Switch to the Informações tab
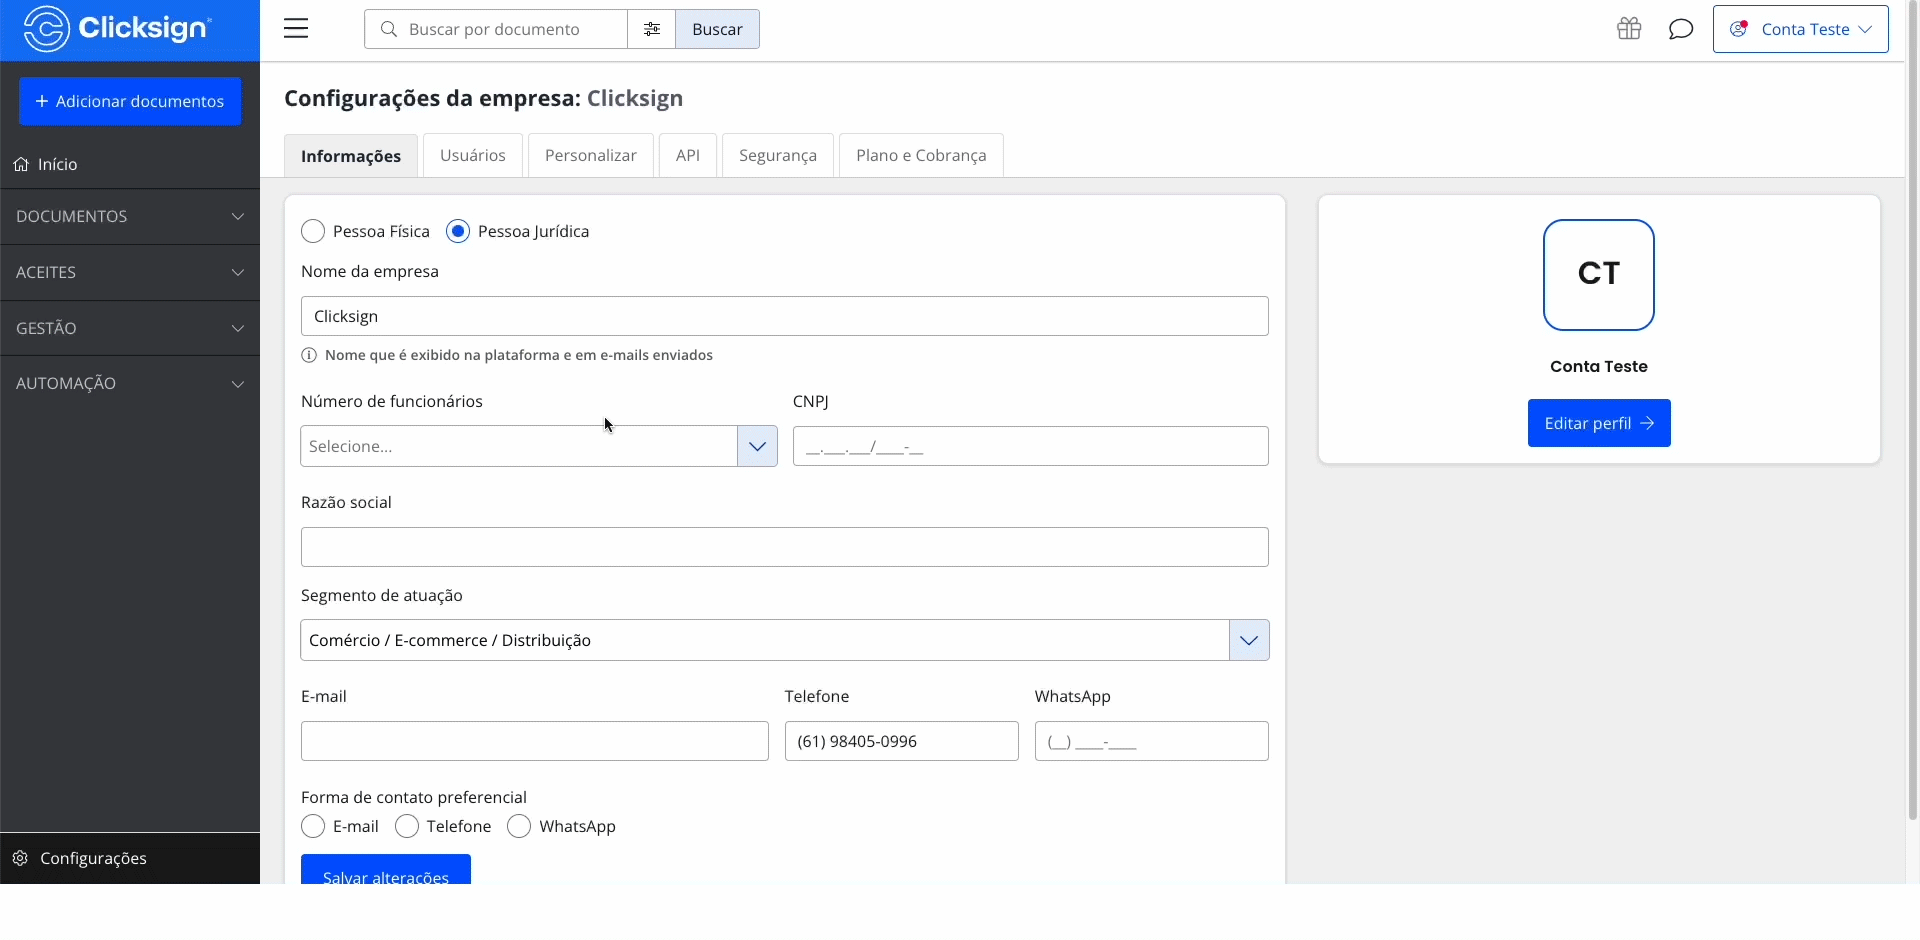Image resolution: width=1920 pixels, height=940 pixels. click(351, 156)
